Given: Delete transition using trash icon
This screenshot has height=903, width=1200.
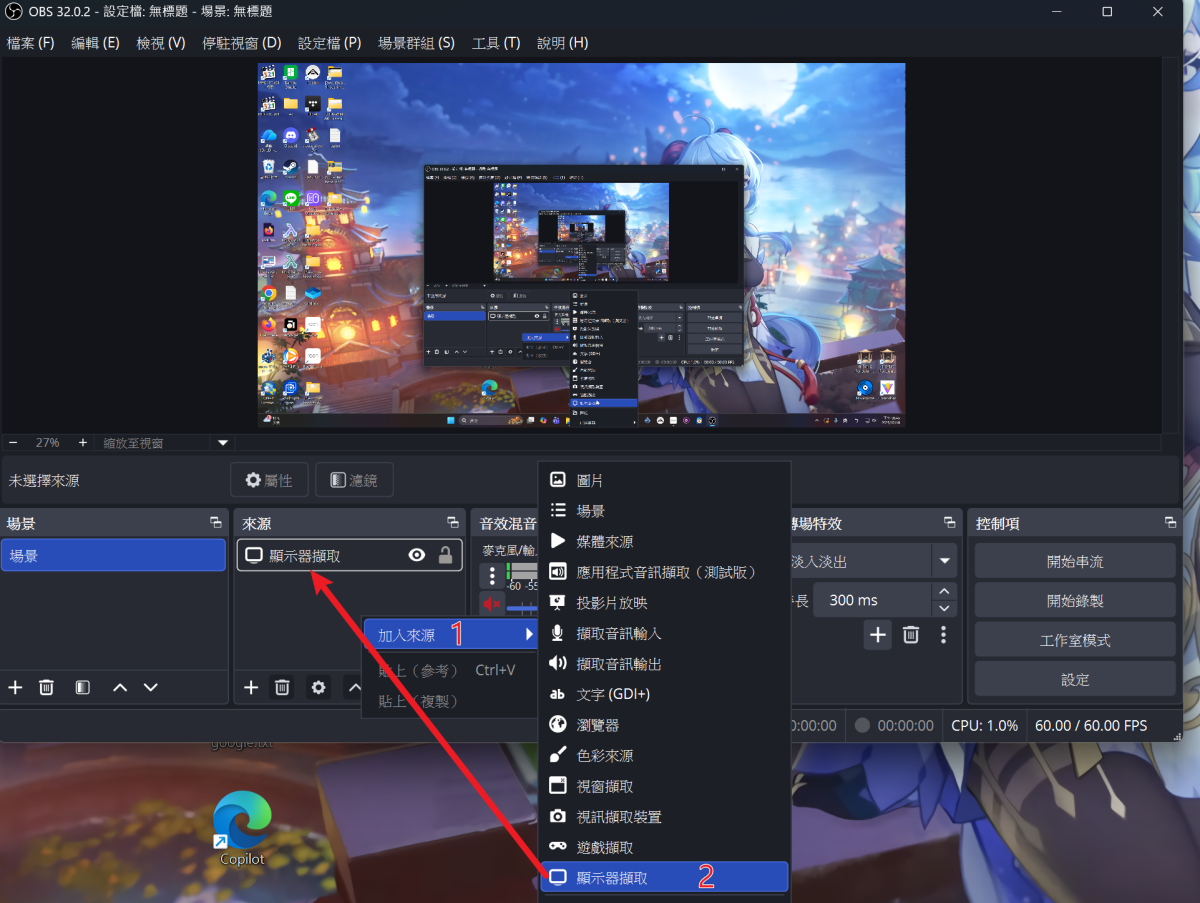Looking at the screenshot, I should click(x=911, y=634).
